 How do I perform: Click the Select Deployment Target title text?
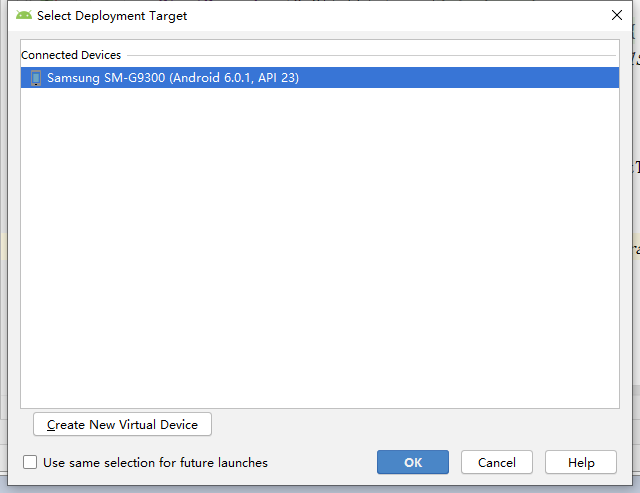pyautogui.click(x=112, y=16)
